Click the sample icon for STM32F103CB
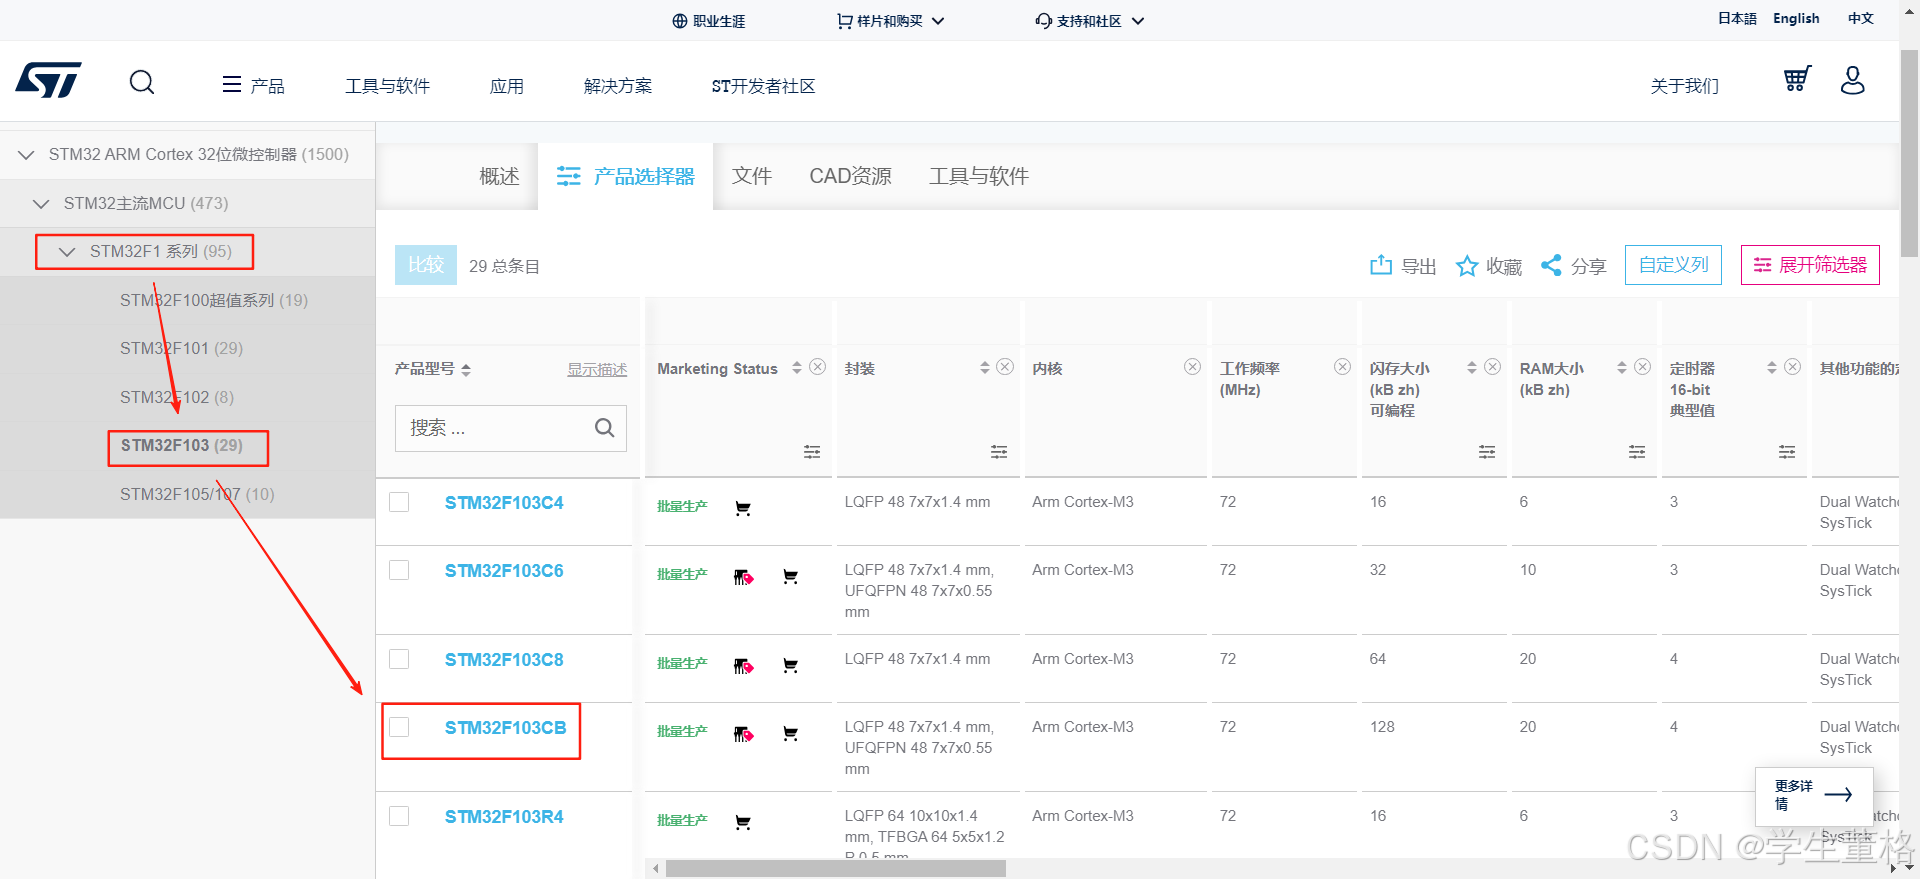 click(743, 734)
